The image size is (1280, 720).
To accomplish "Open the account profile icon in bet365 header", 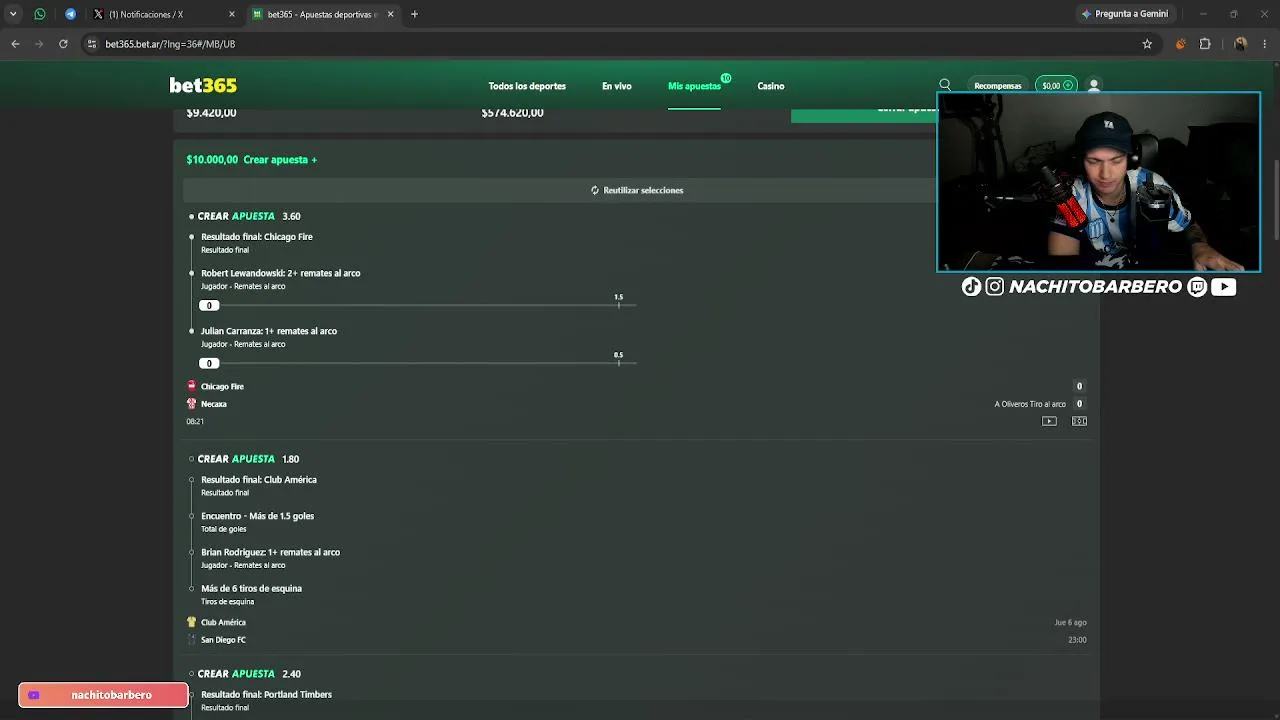I will point(1094,85).
